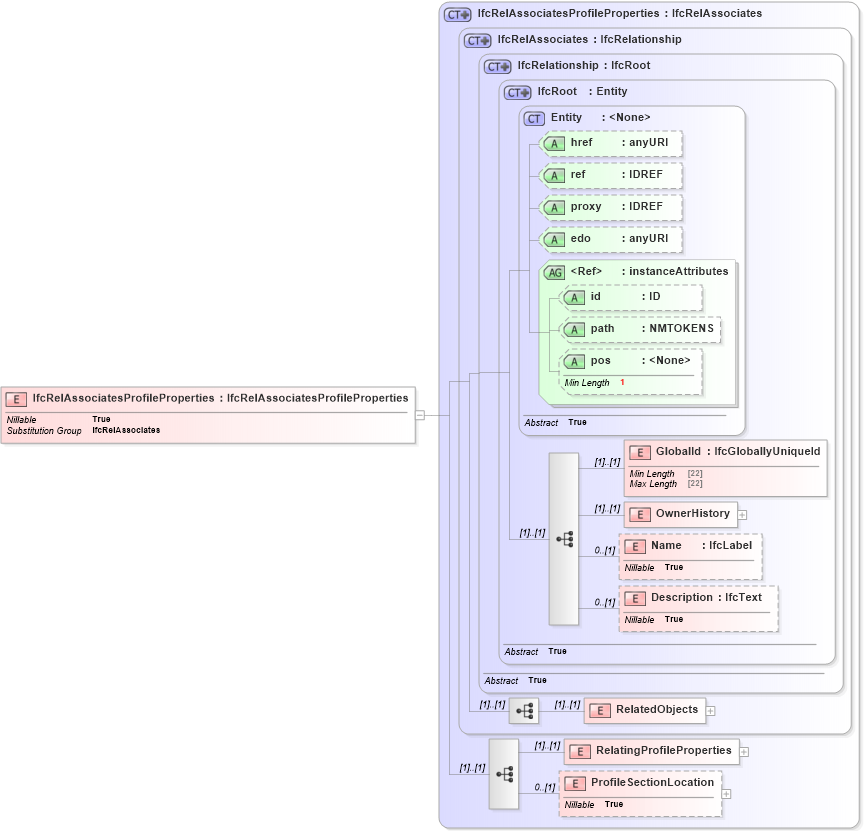864x831 pixels.
Task: Collapse the IfcRelAssociatesProfileProperties root box
Action: pyautogui.click(x=421, y=414)
